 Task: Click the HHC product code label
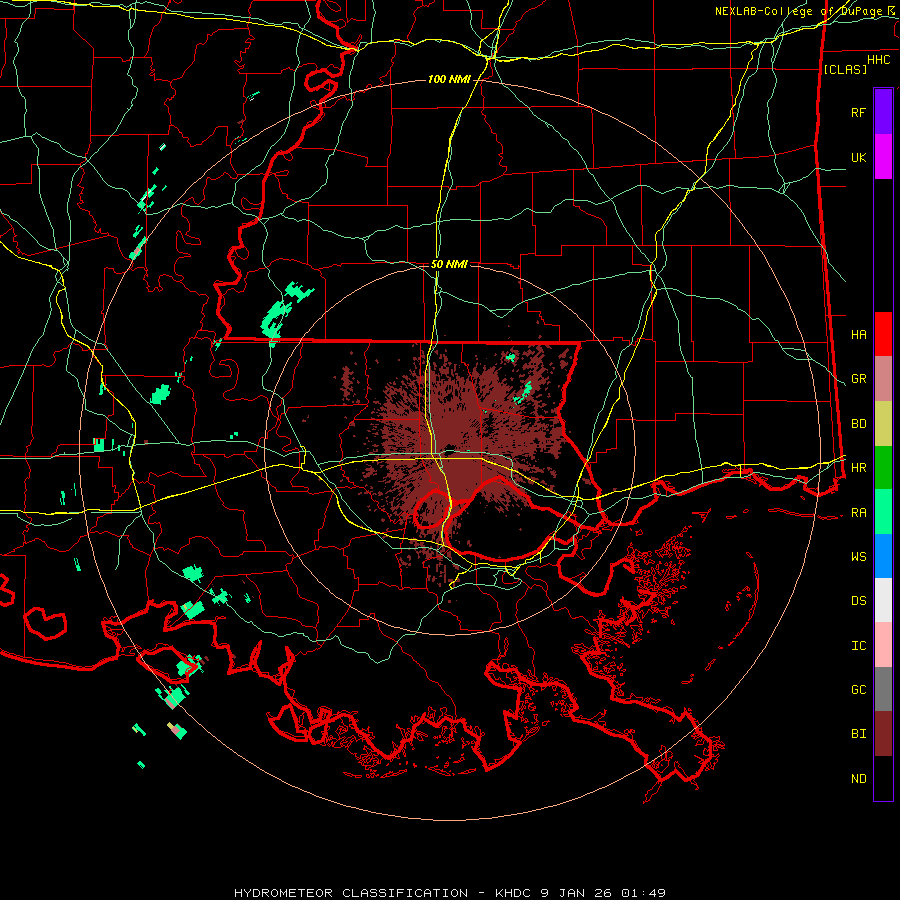tap(878, 60)
